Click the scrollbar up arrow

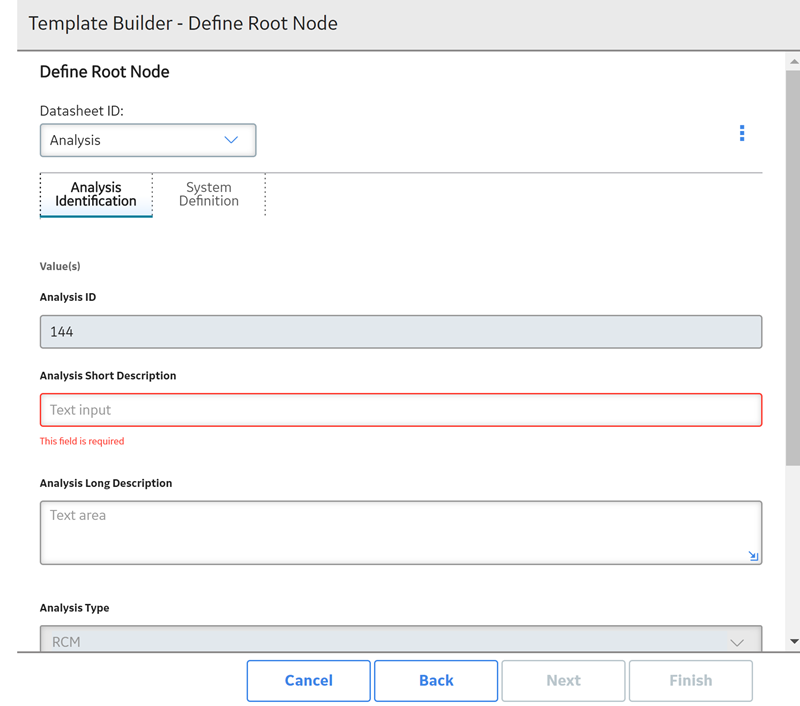[793, 62]
